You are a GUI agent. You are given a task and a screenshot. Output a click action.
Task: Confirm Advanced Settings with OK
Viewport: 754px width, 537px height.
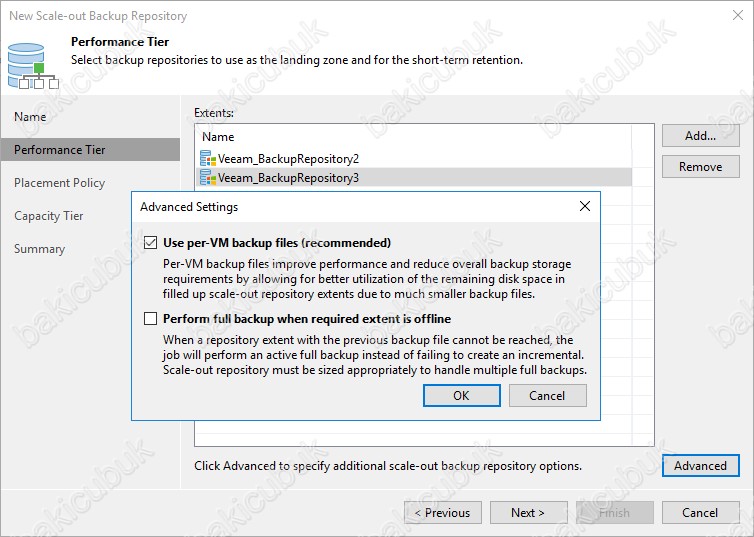pyautogui.click(x=462, y=395)
